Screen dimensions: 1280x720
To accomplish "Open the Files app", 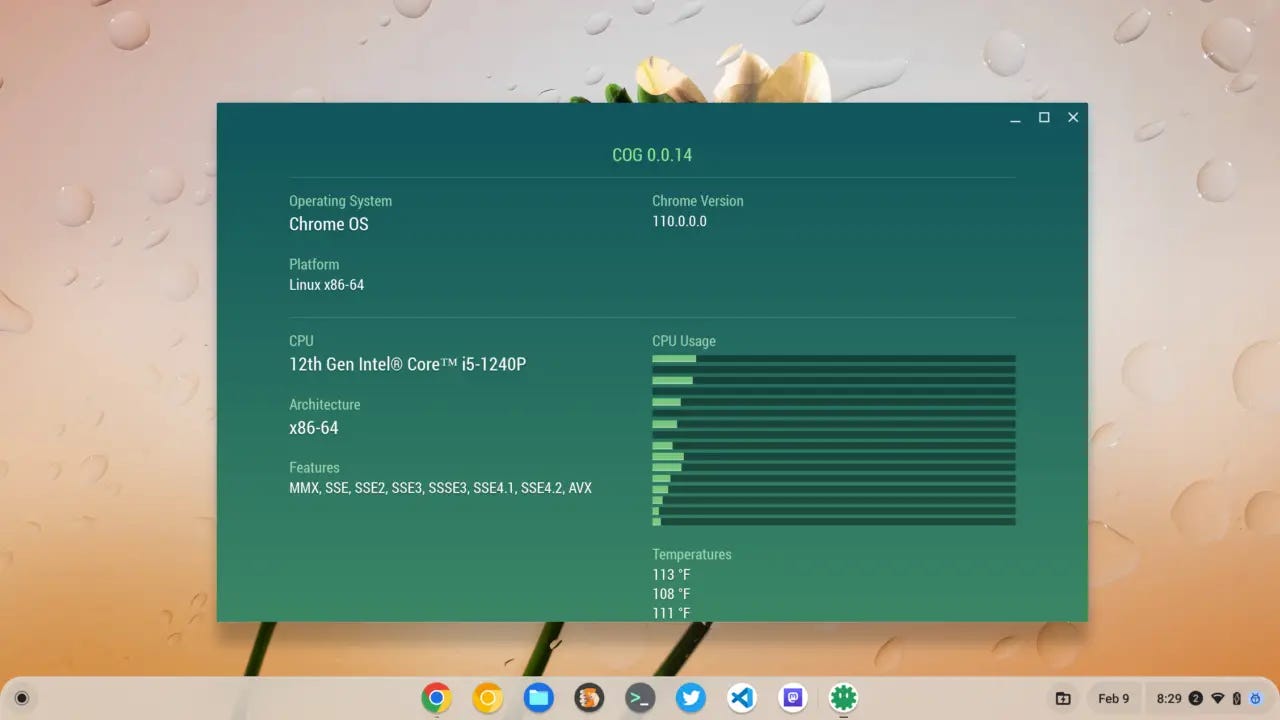I will tap(538, 698).
